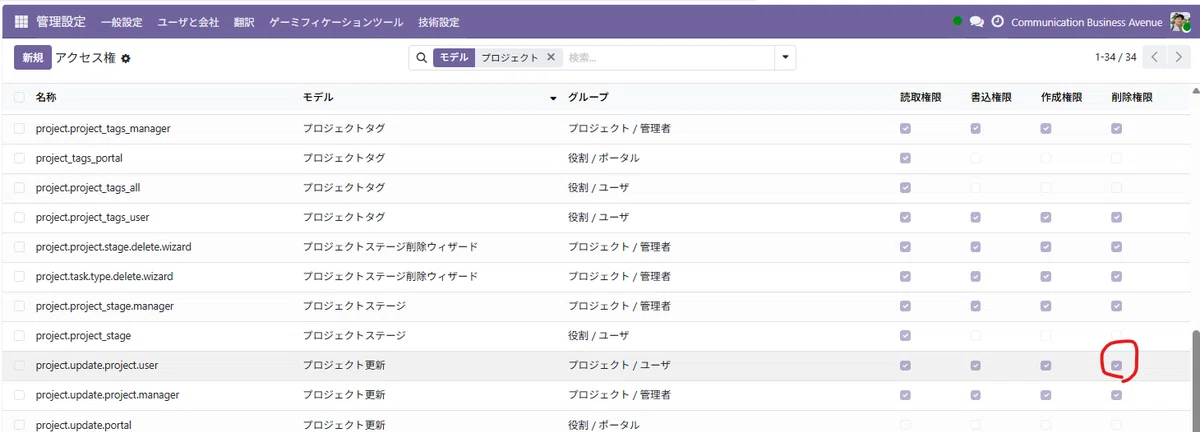This screenshot has width=1200, height=432.
Task: Select row project.project_tags_all checkbox
Action: [x=20, y=187]
